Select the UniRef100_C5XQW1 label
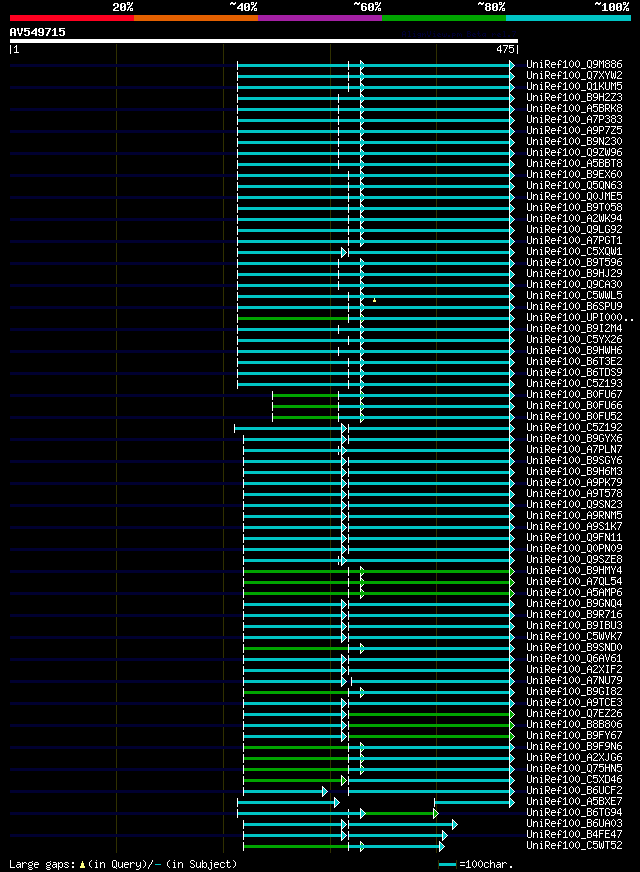 click(574, 252)
